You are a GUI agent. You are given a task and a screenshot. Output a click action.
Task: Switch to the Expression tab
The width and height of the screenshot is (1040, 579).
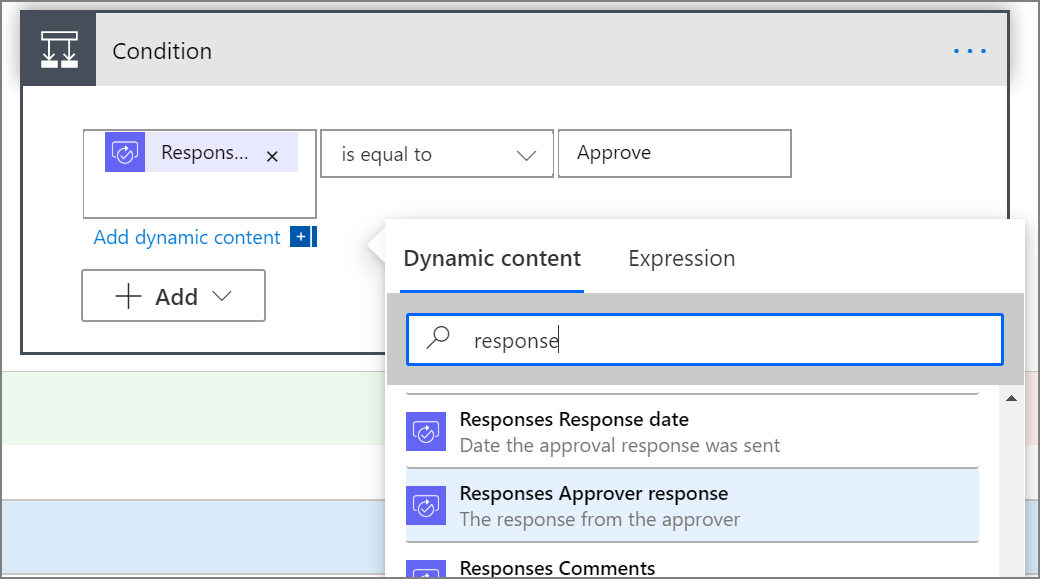point(681,258)
